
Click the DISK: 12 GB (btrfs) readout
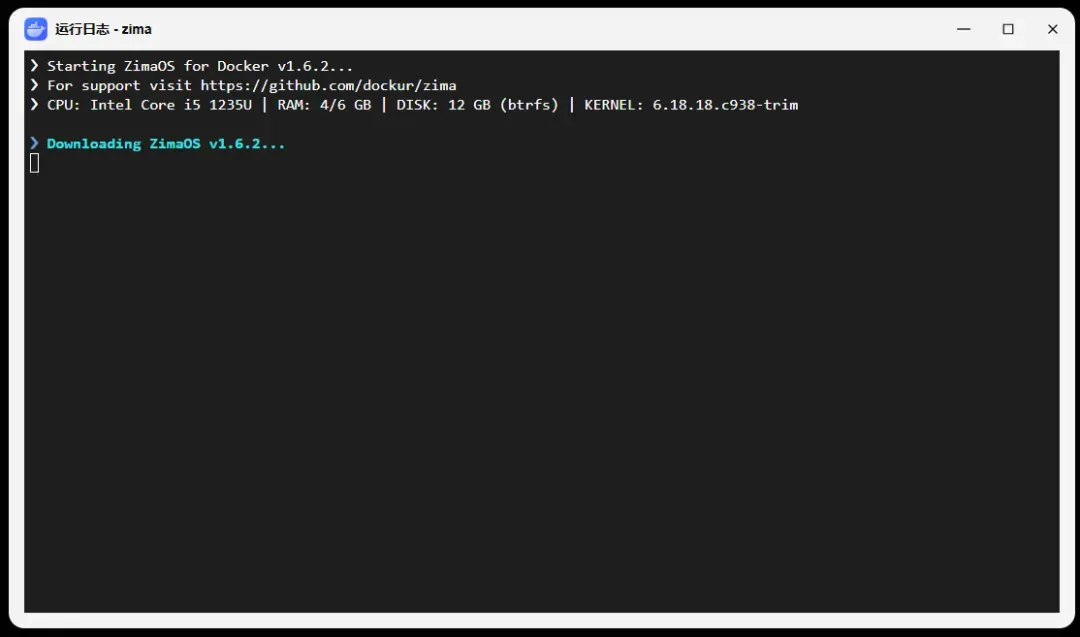point(477,105)
